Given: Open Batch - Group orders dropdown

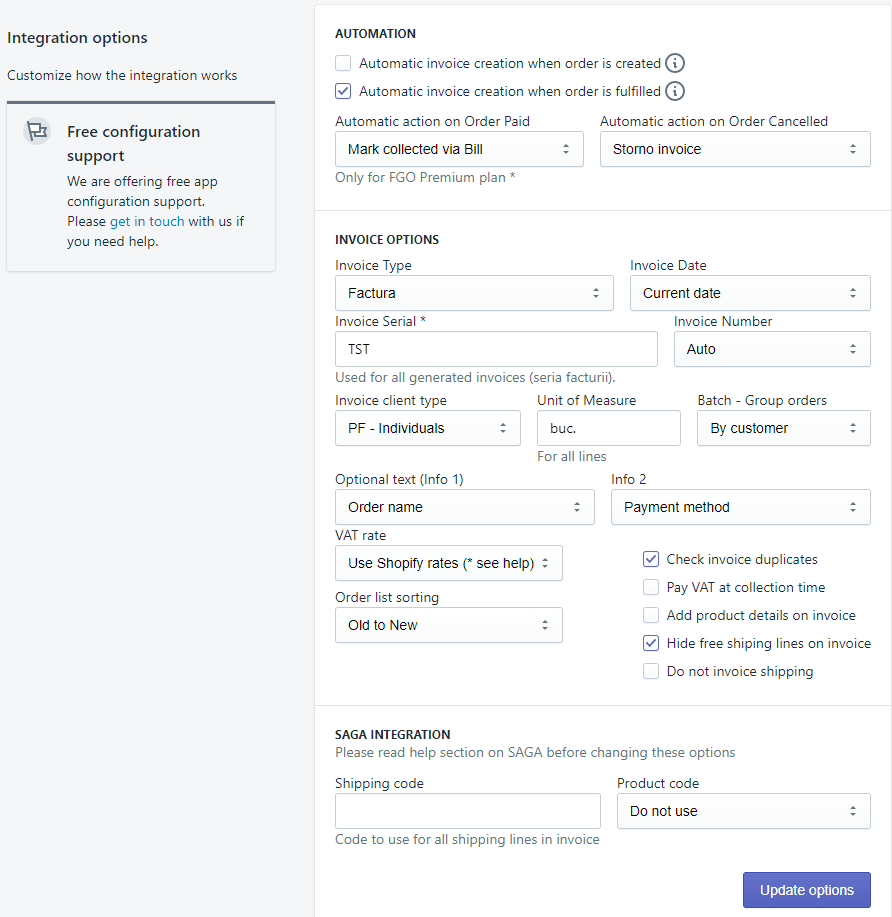Looking at the screenshot, I should (x=784, y=428).
